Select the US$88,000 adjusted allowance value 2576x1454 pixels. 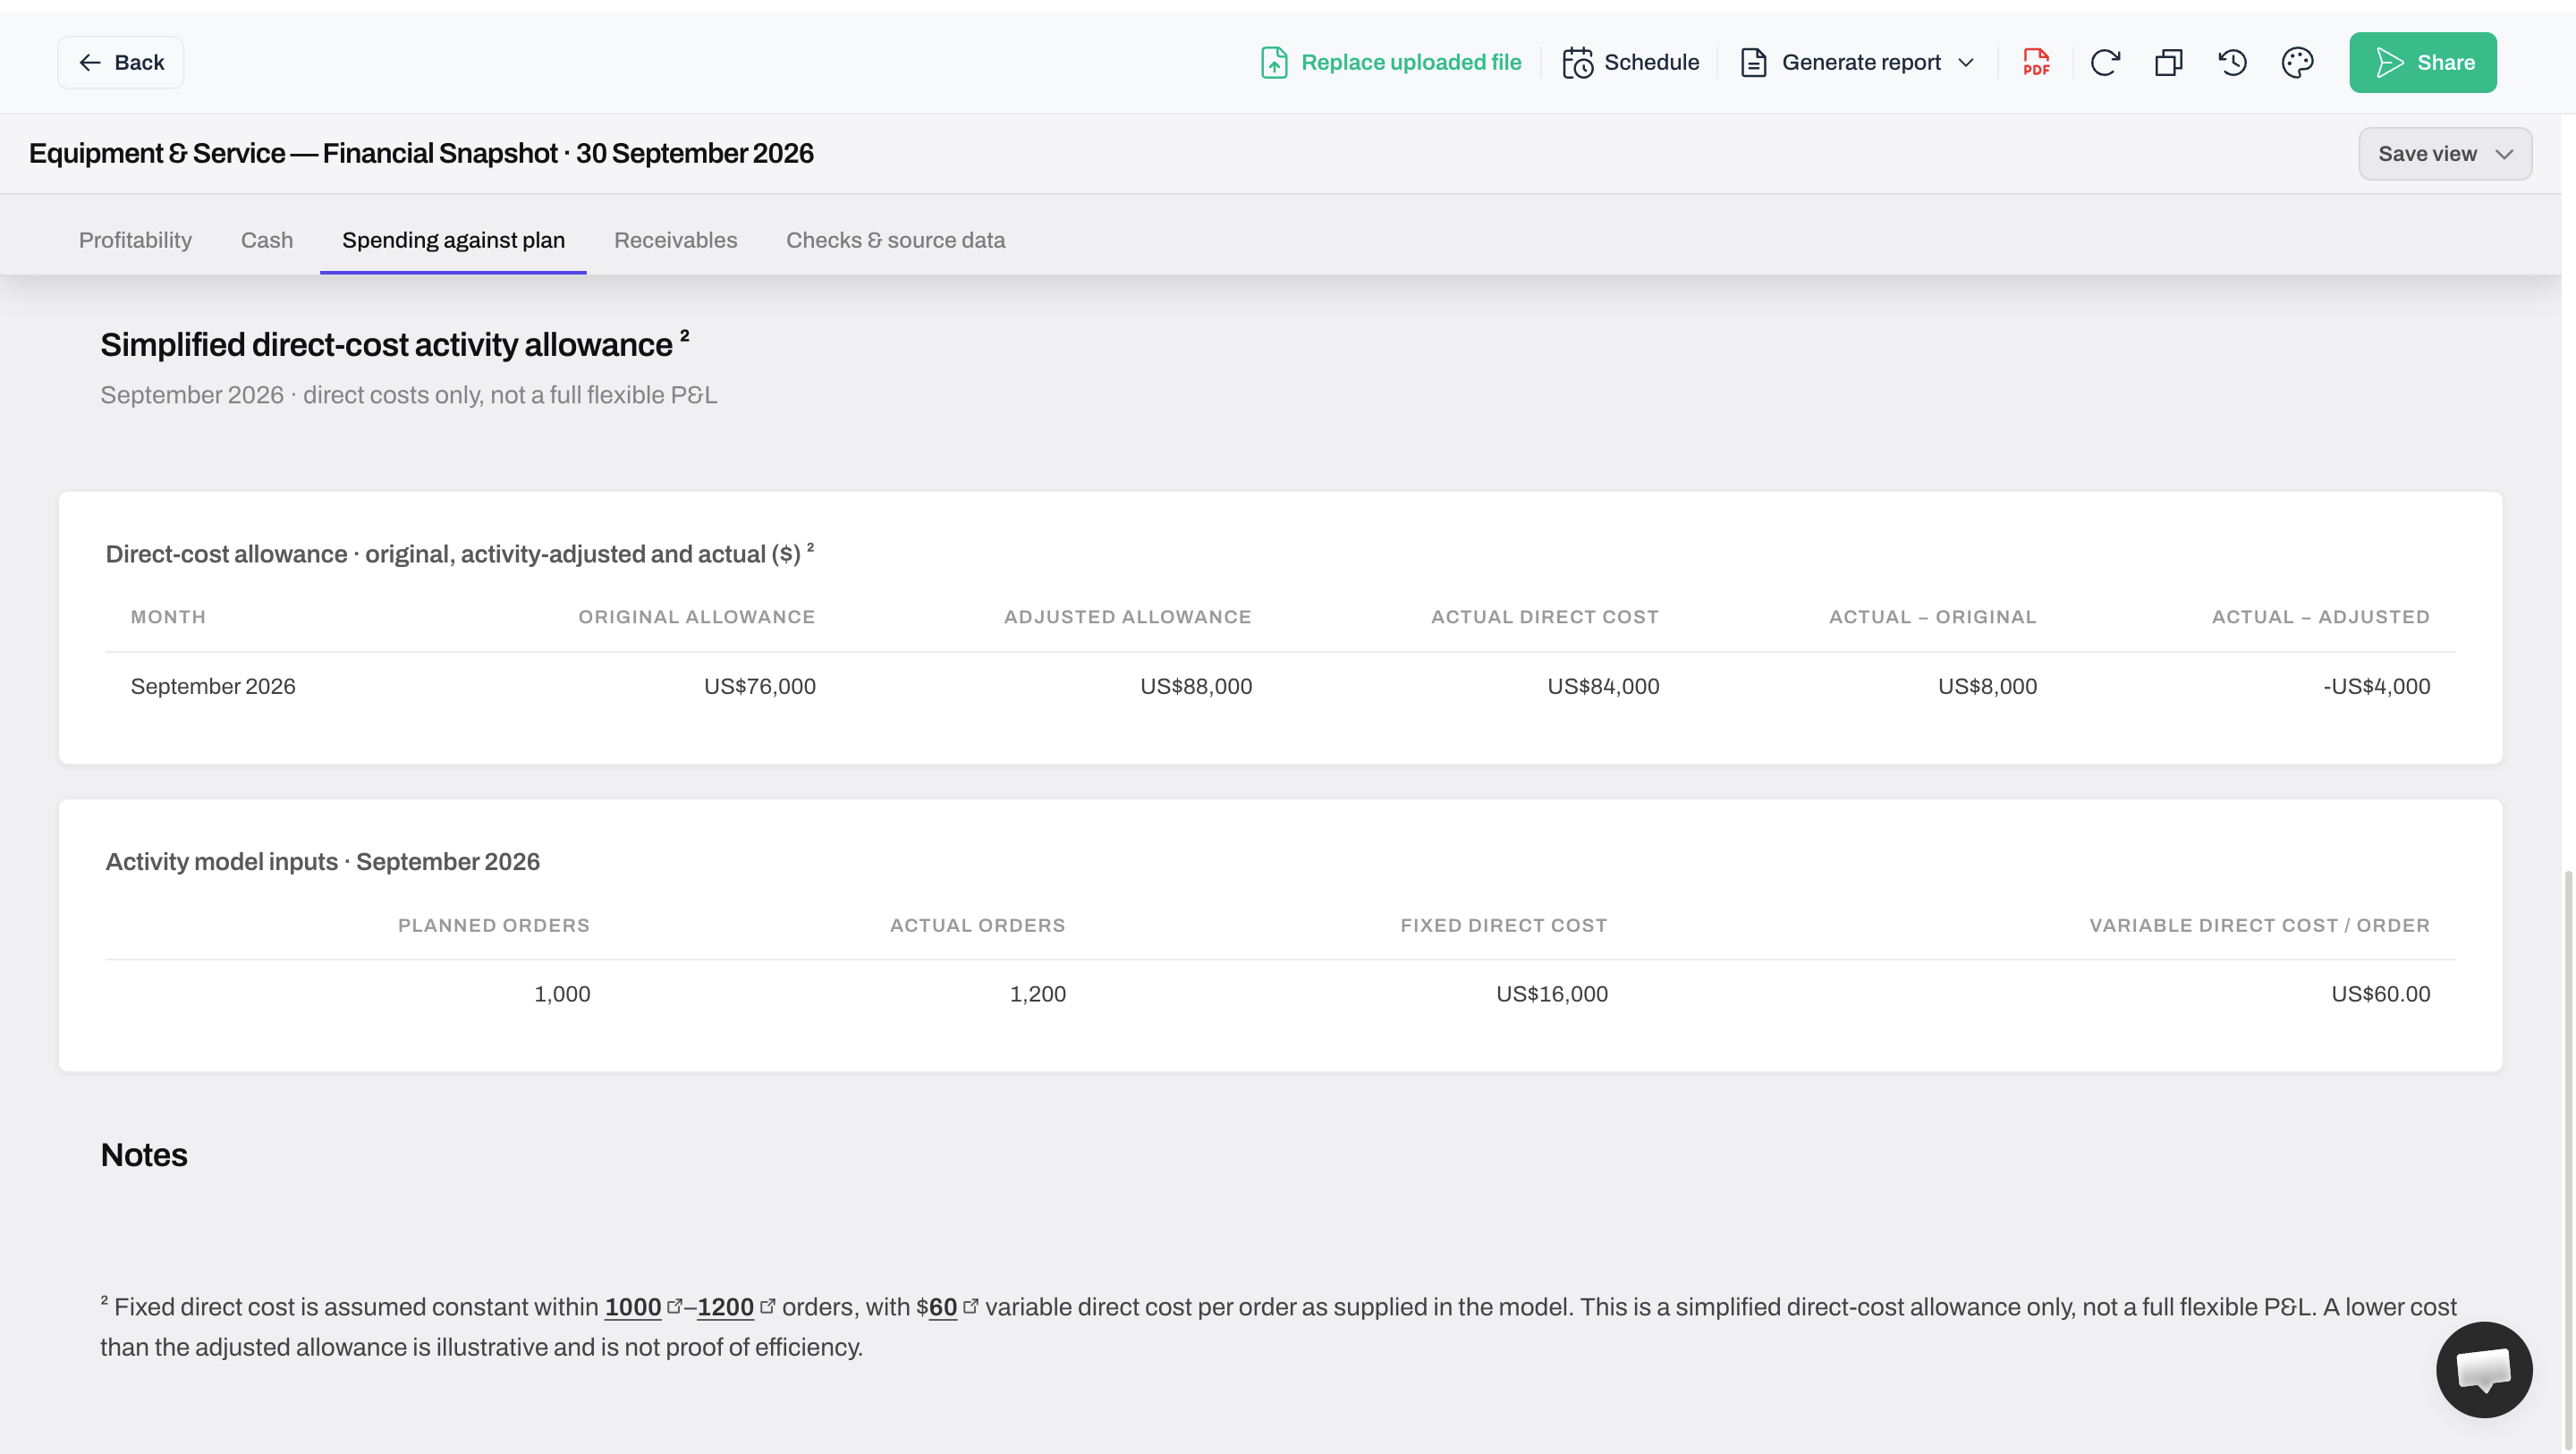[1196, 686]
